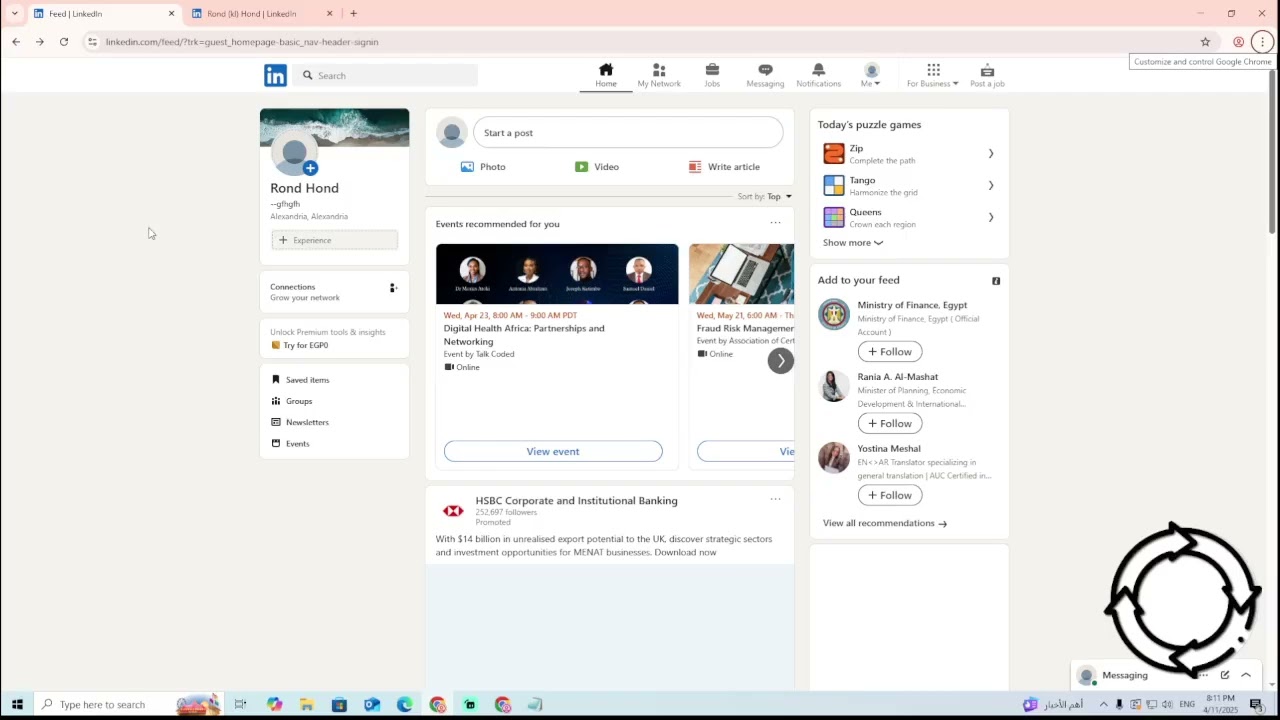Open the events card options menu
Viewport: 1280px width, 720px height.
(x=775, y=223)
